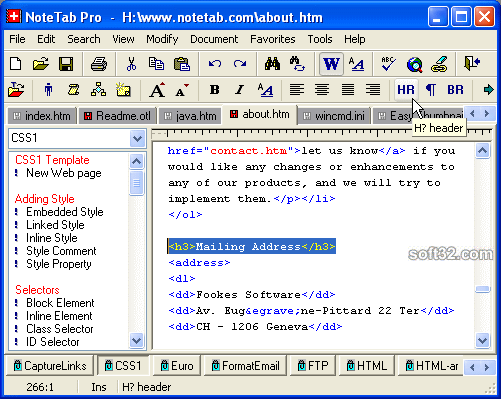The image size is (501, 399).
Task: Open the CSS1 library dropdown
Action: (137, 138)
